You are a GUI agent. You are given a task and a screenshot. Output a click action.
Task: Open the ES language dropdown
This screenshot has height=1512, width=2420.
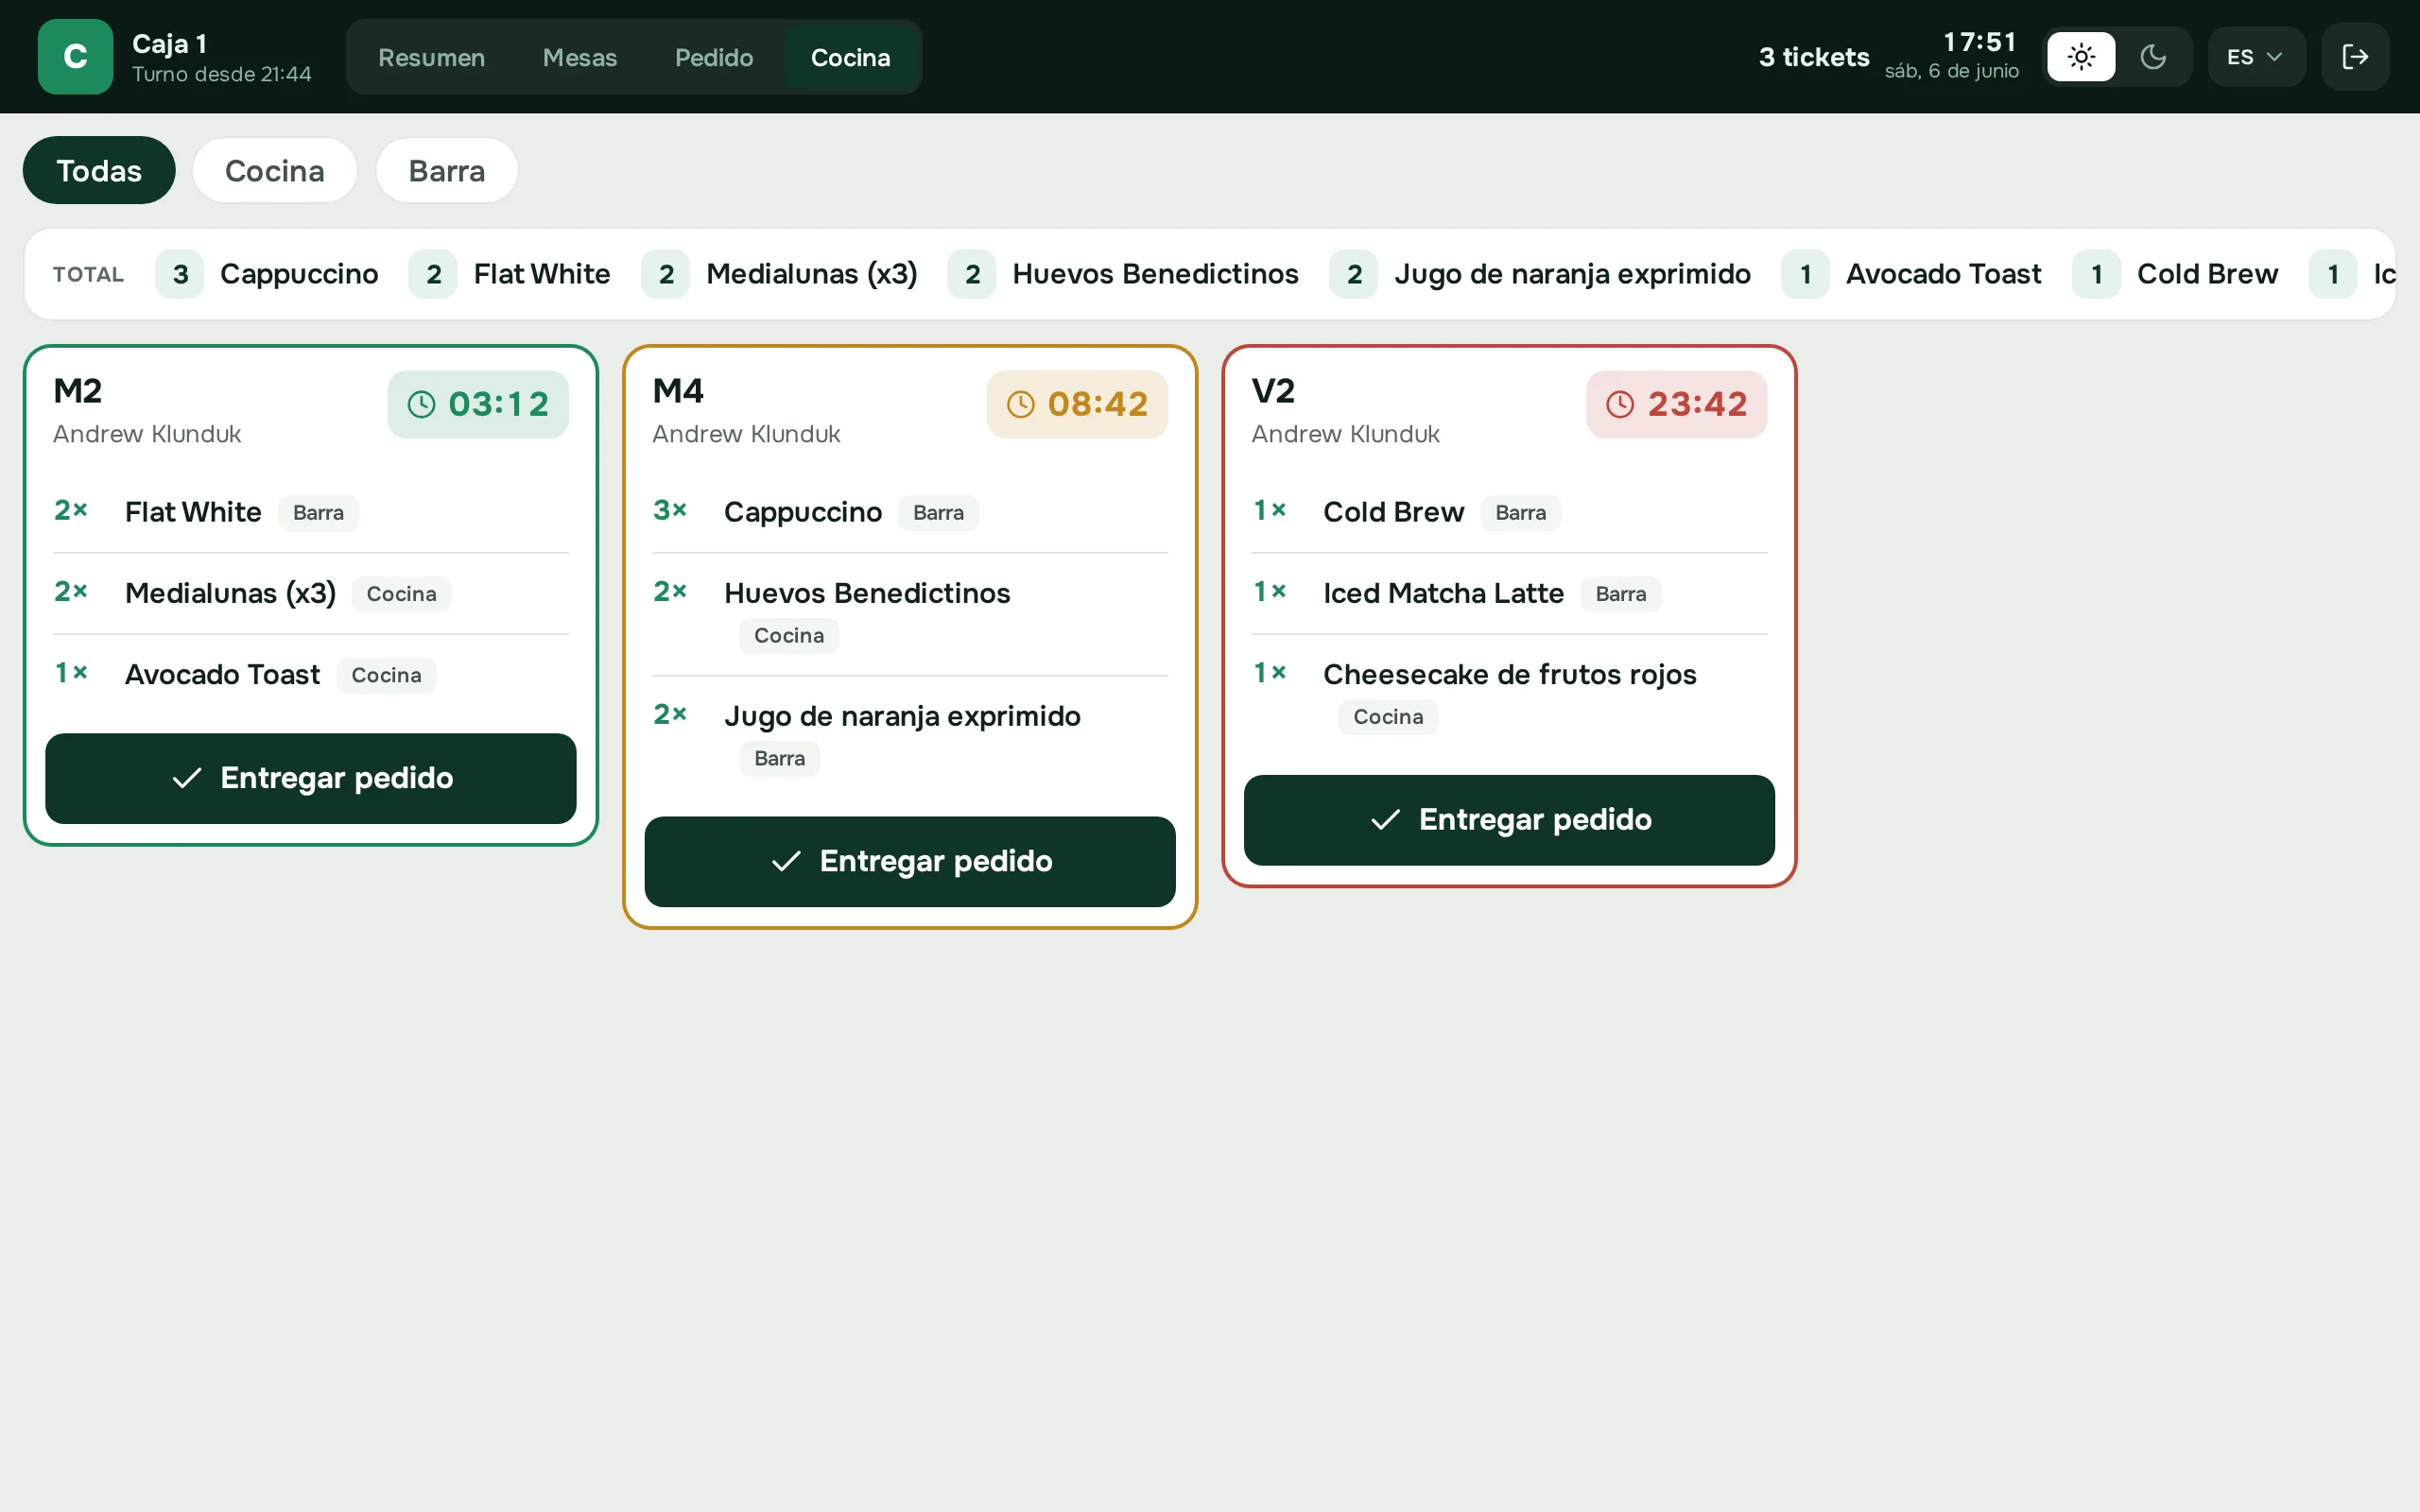[x=2256, y=57]
